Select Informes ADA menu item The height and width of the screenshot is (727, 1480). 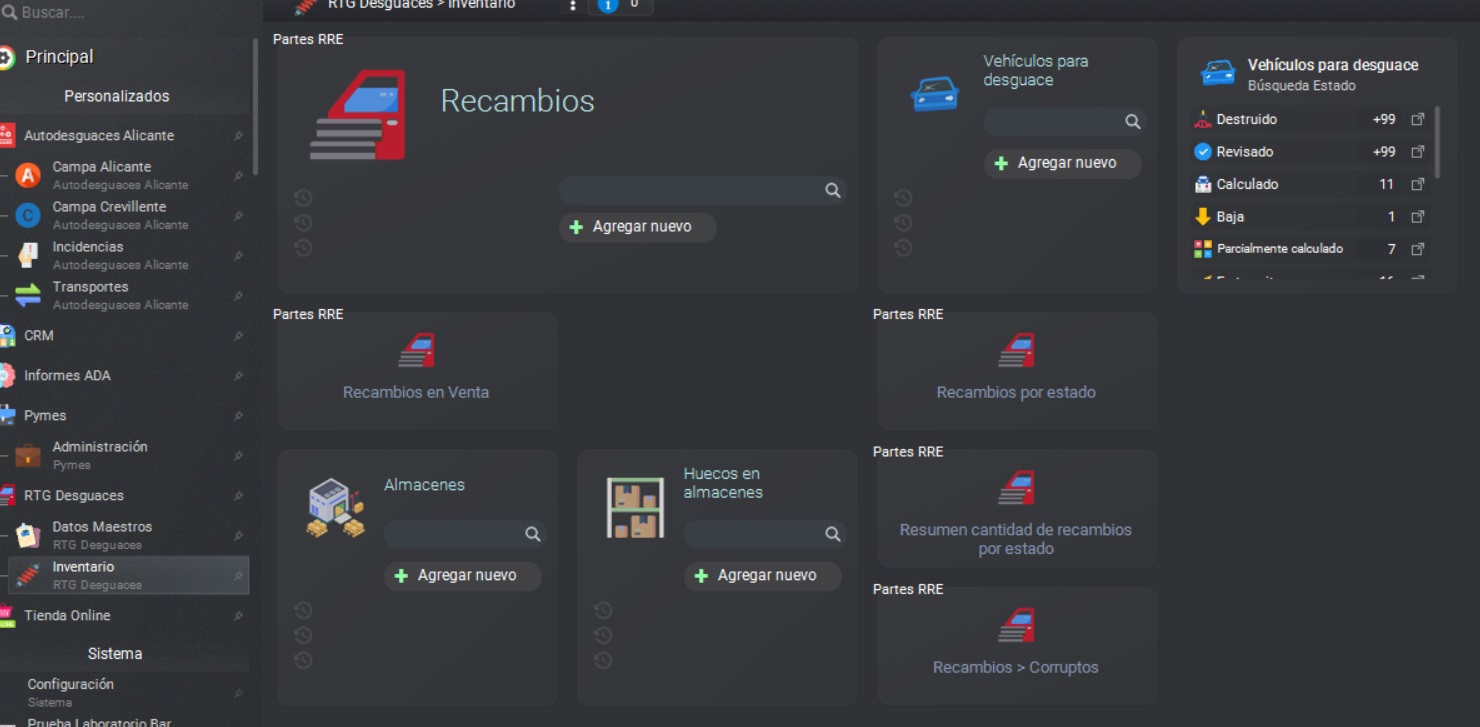67,376
